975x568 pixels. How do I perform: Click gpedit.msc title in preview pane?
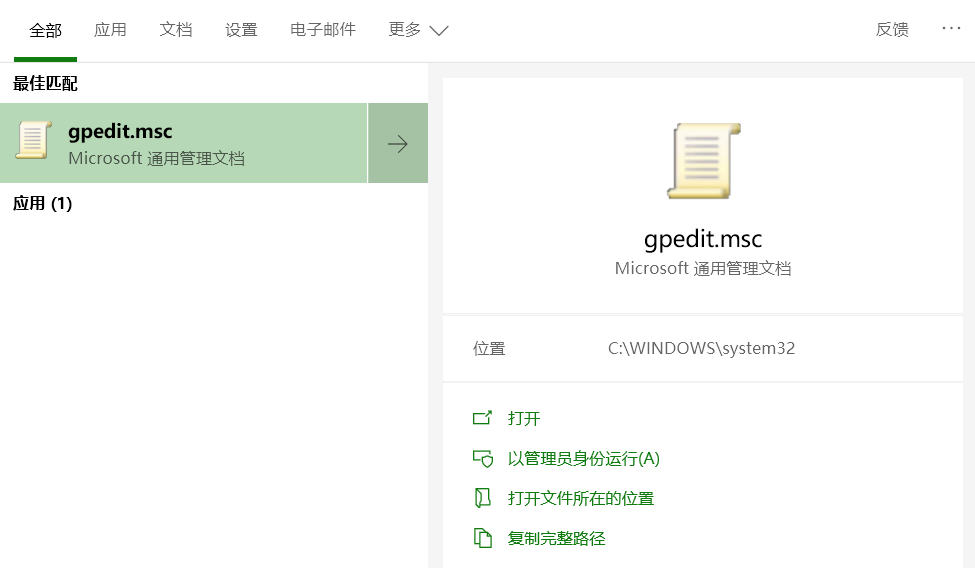[x=703, y=240]
